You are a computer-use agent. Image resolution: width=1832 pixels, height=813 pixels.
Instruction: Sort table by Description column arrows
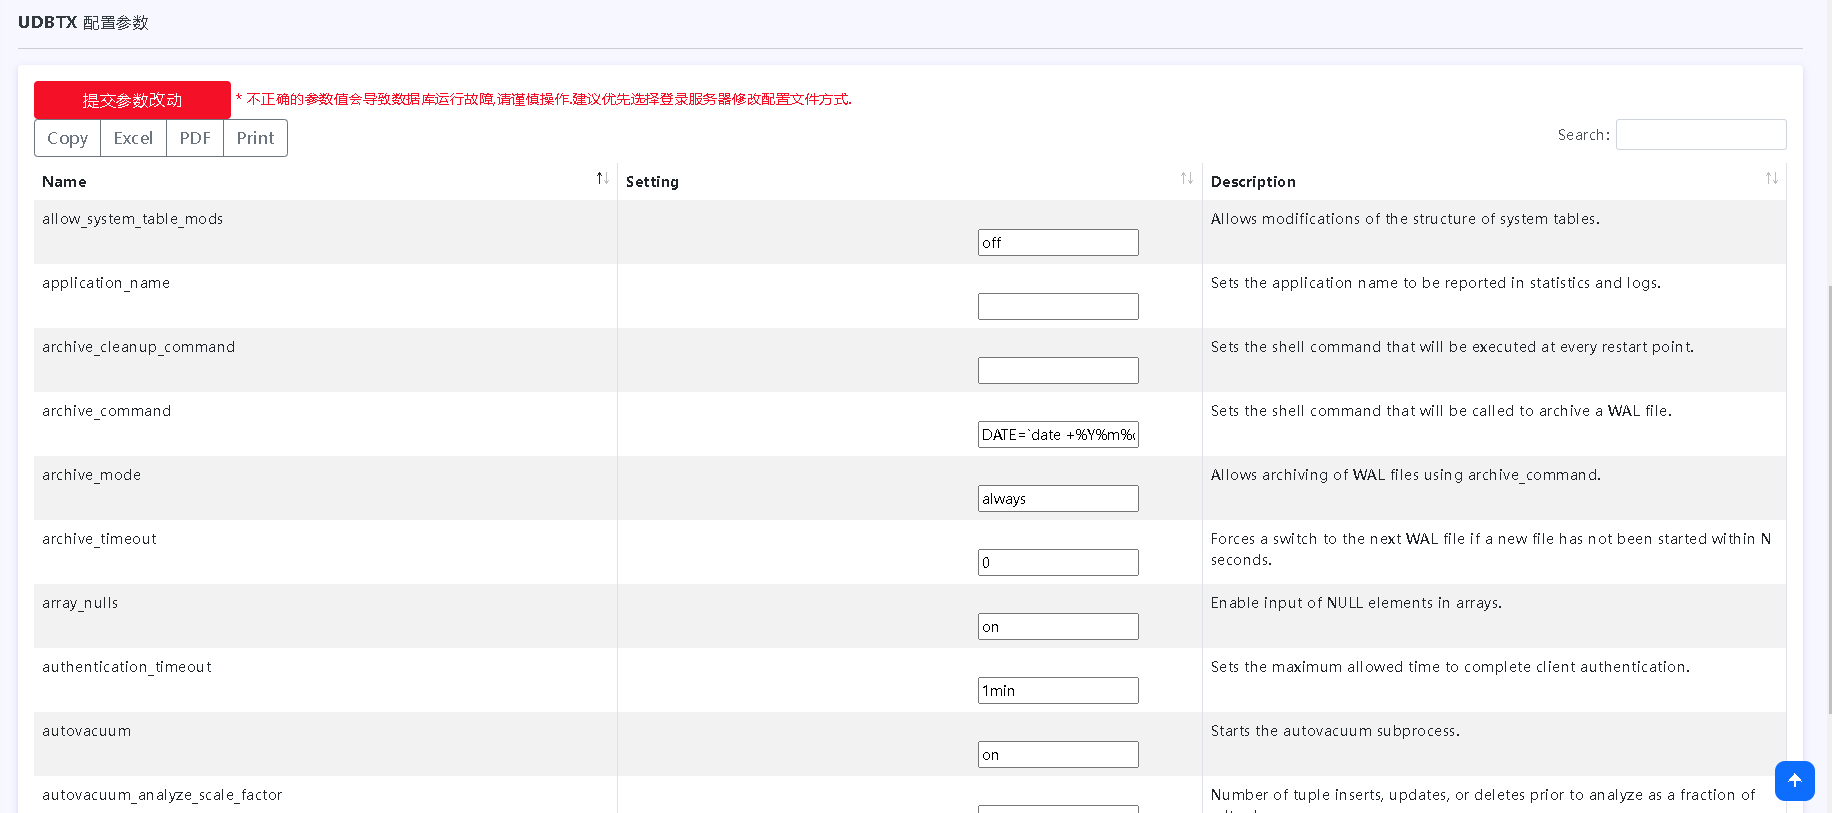click(x=1771, y=178)
